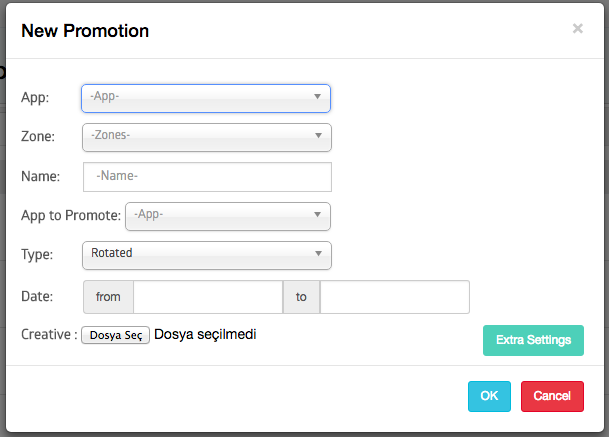The height and width of the screenshot is (437, 609).
Task: Open the App to Promote dropdown
Action: pyautogui.click(x=228, y=216)
